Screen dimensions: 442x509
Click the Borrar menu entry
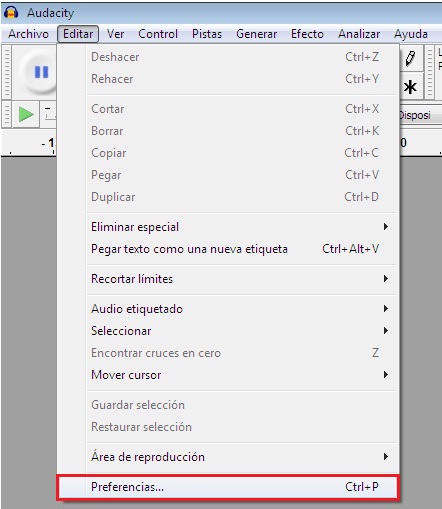click(228, 131)
